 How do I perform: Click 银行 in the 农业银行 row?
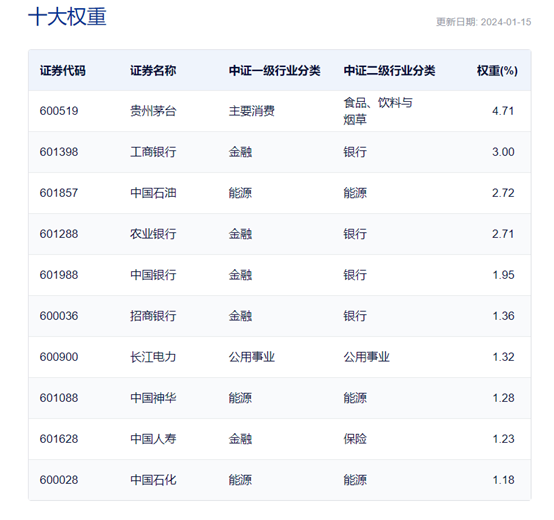click(x=355, y=234)
